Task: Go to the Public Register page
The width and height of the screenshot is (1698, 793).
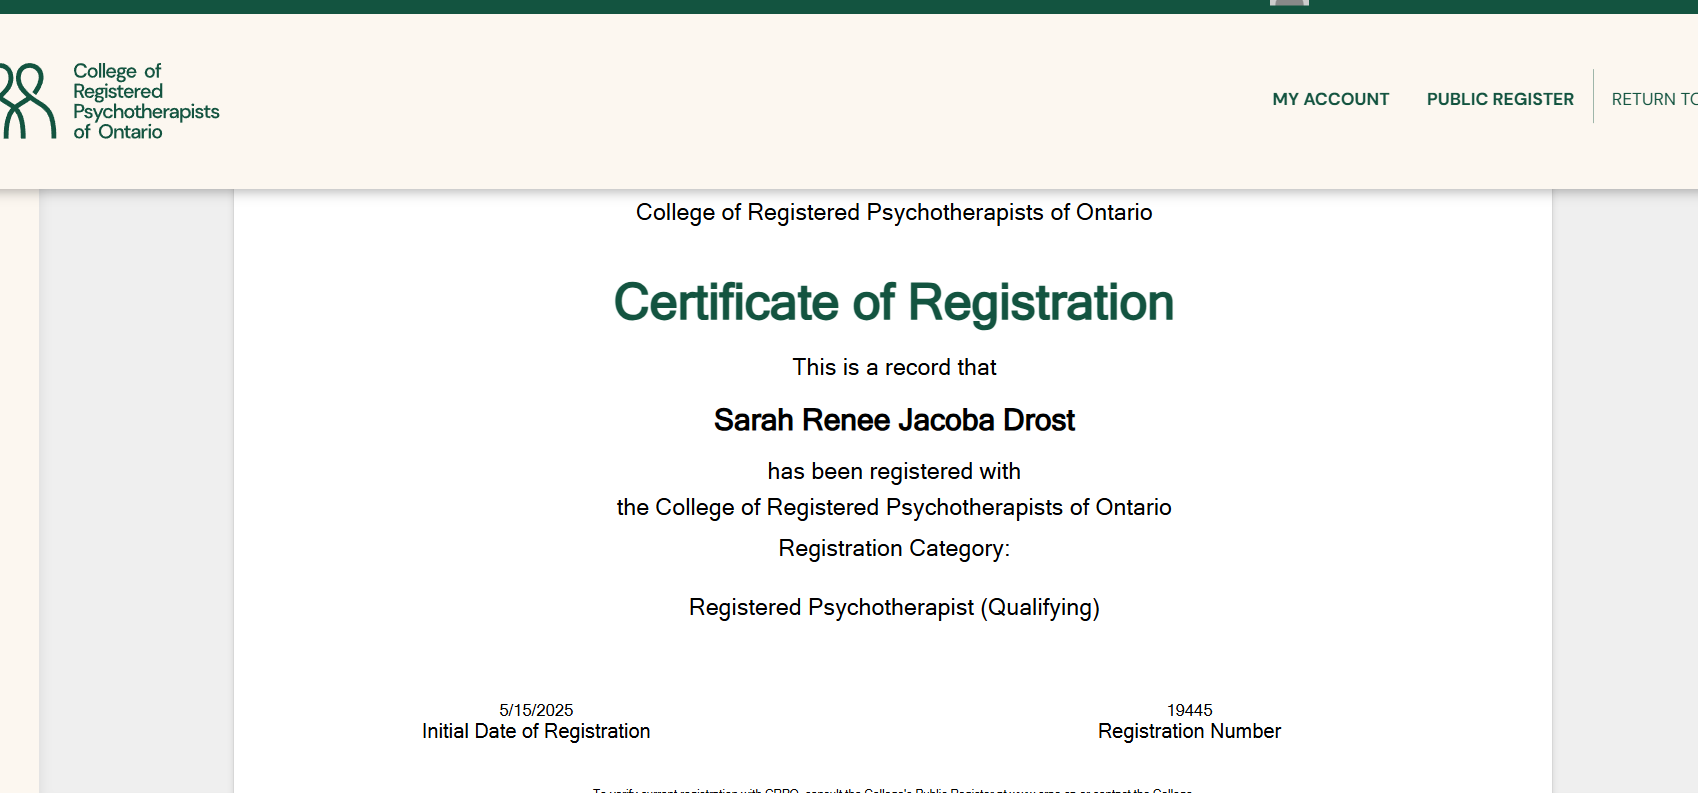Action: pos(1500,99)
